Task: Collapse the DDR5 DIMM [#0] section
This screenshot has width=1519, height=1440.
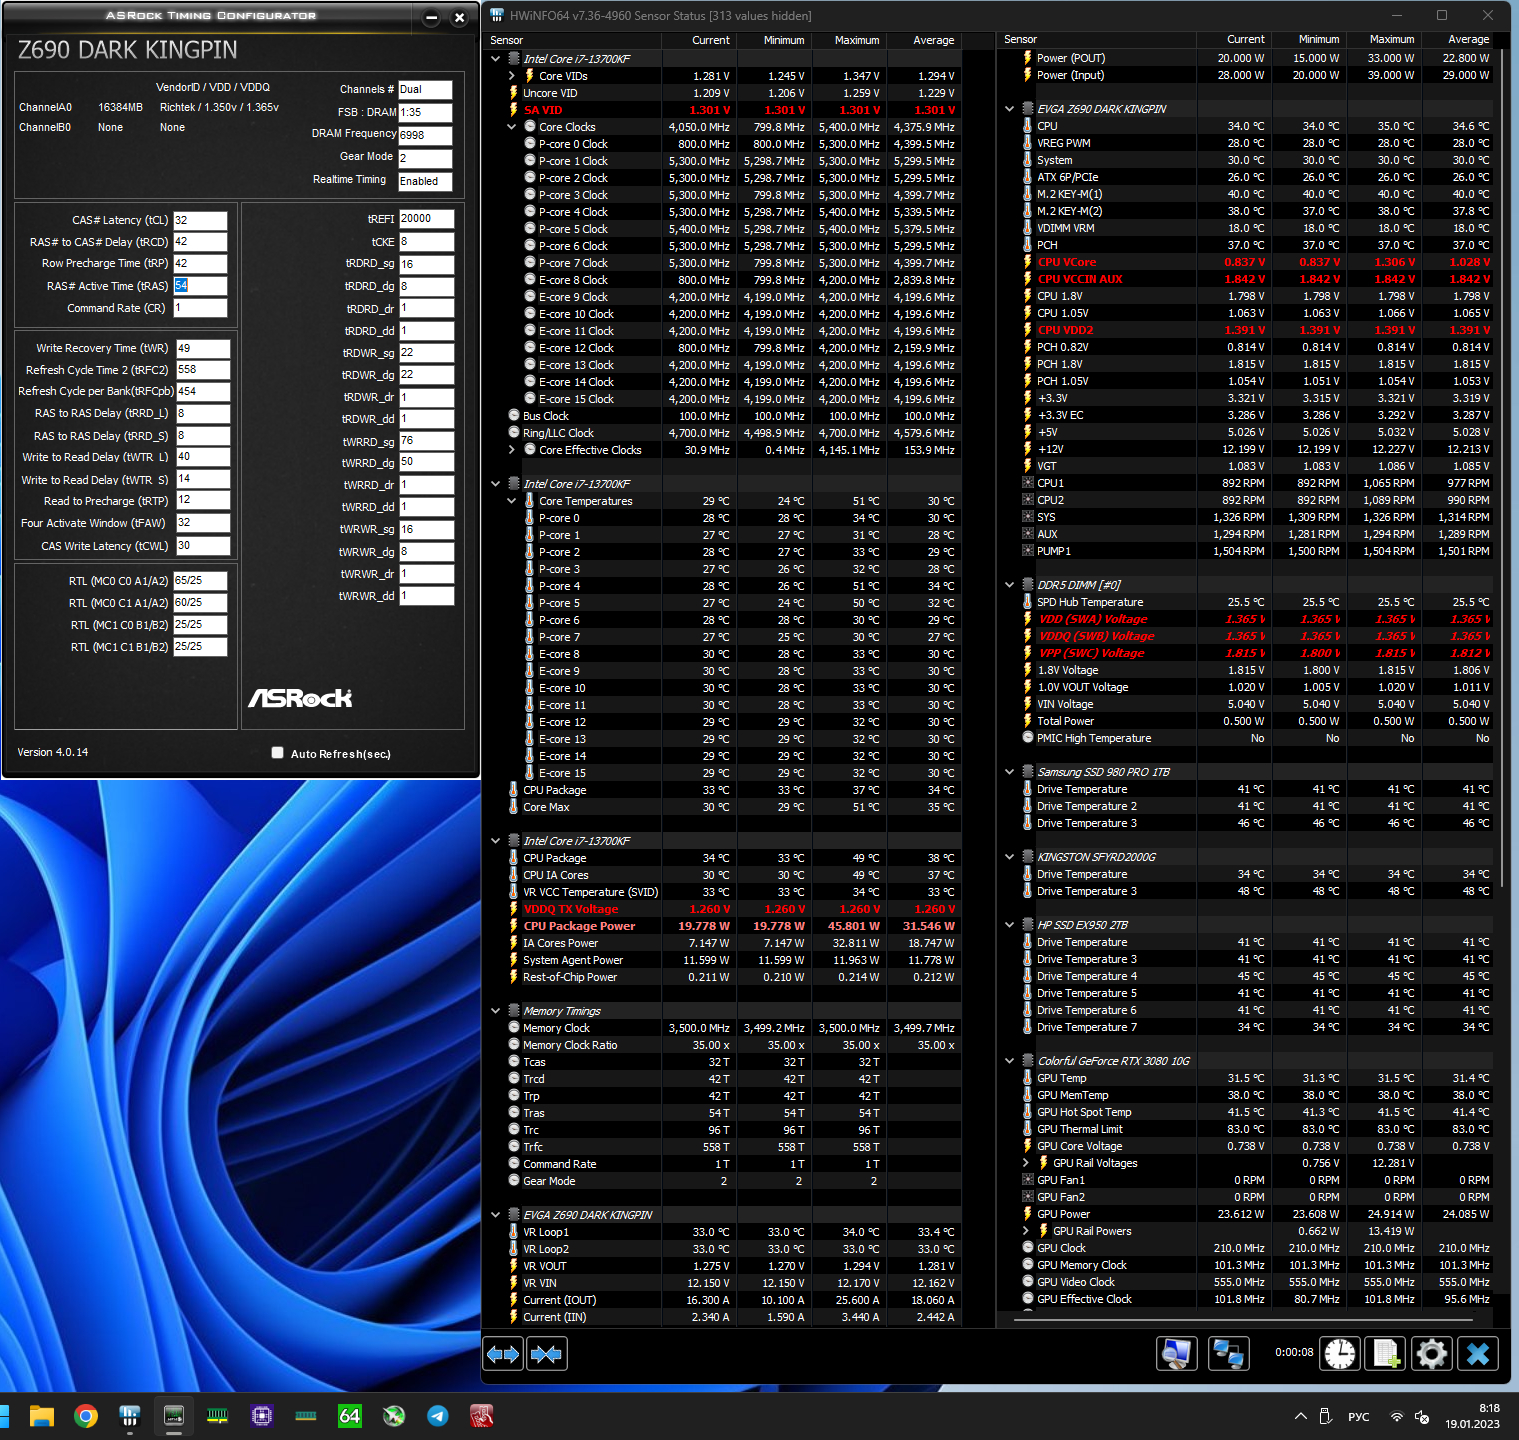Action: click(x=1010, y=585)
